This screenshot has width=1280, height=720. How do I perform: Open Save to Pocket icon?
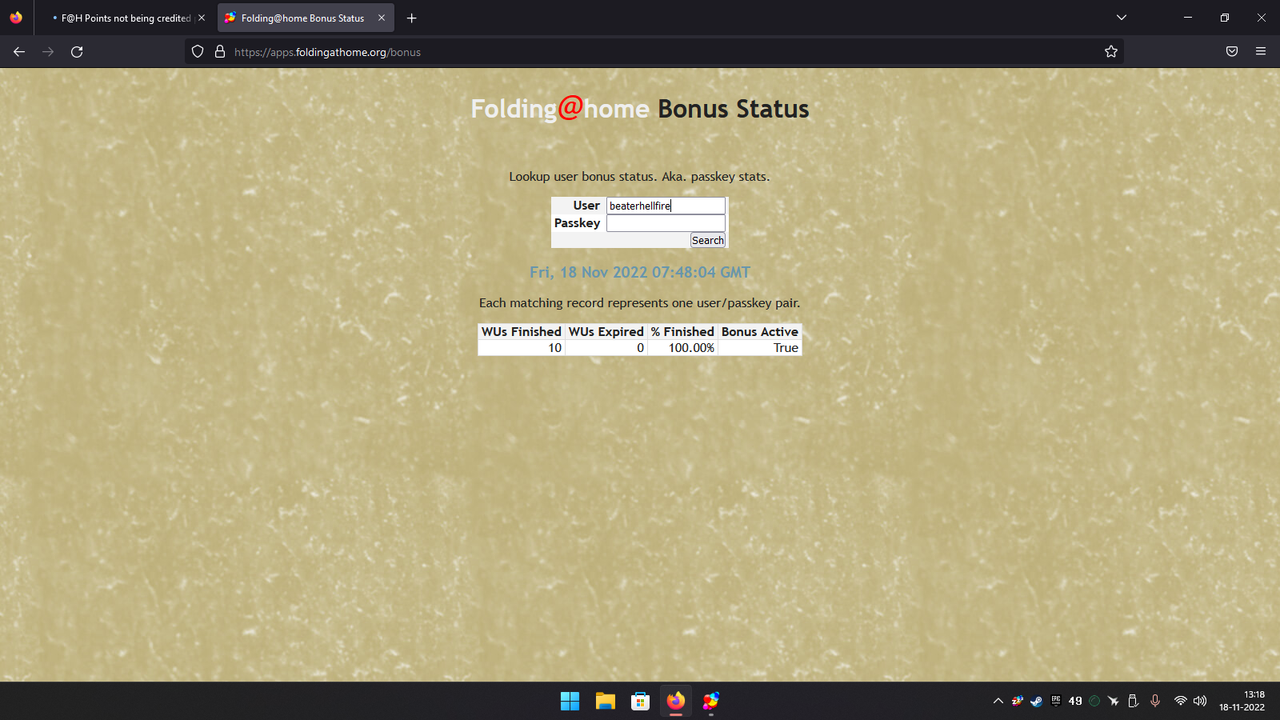[1232, 52]
